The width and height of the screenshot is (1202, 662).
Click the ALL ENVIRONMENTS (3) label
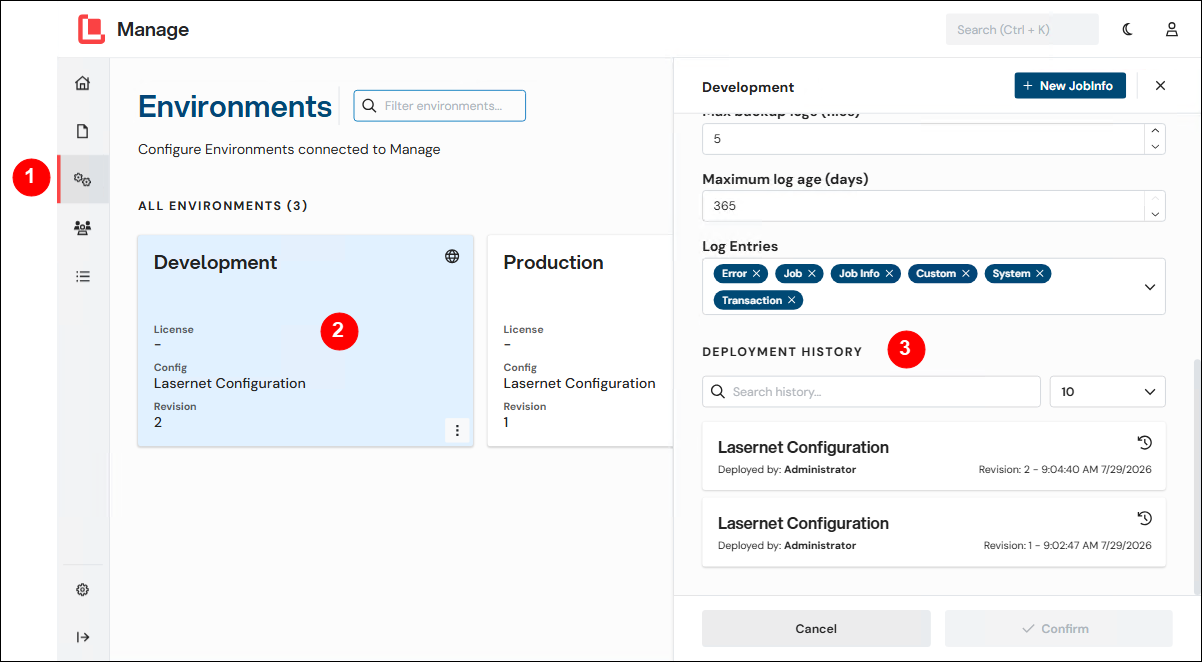tap(223, 206)
